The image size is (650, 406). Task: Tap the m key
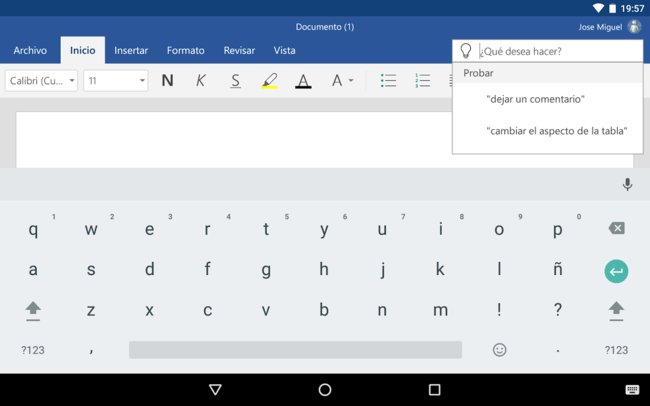440,310
